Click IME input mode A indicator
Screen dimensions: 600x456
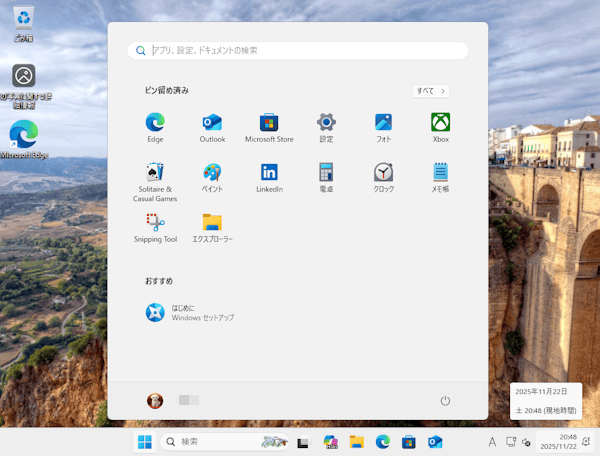click(492, 442)
